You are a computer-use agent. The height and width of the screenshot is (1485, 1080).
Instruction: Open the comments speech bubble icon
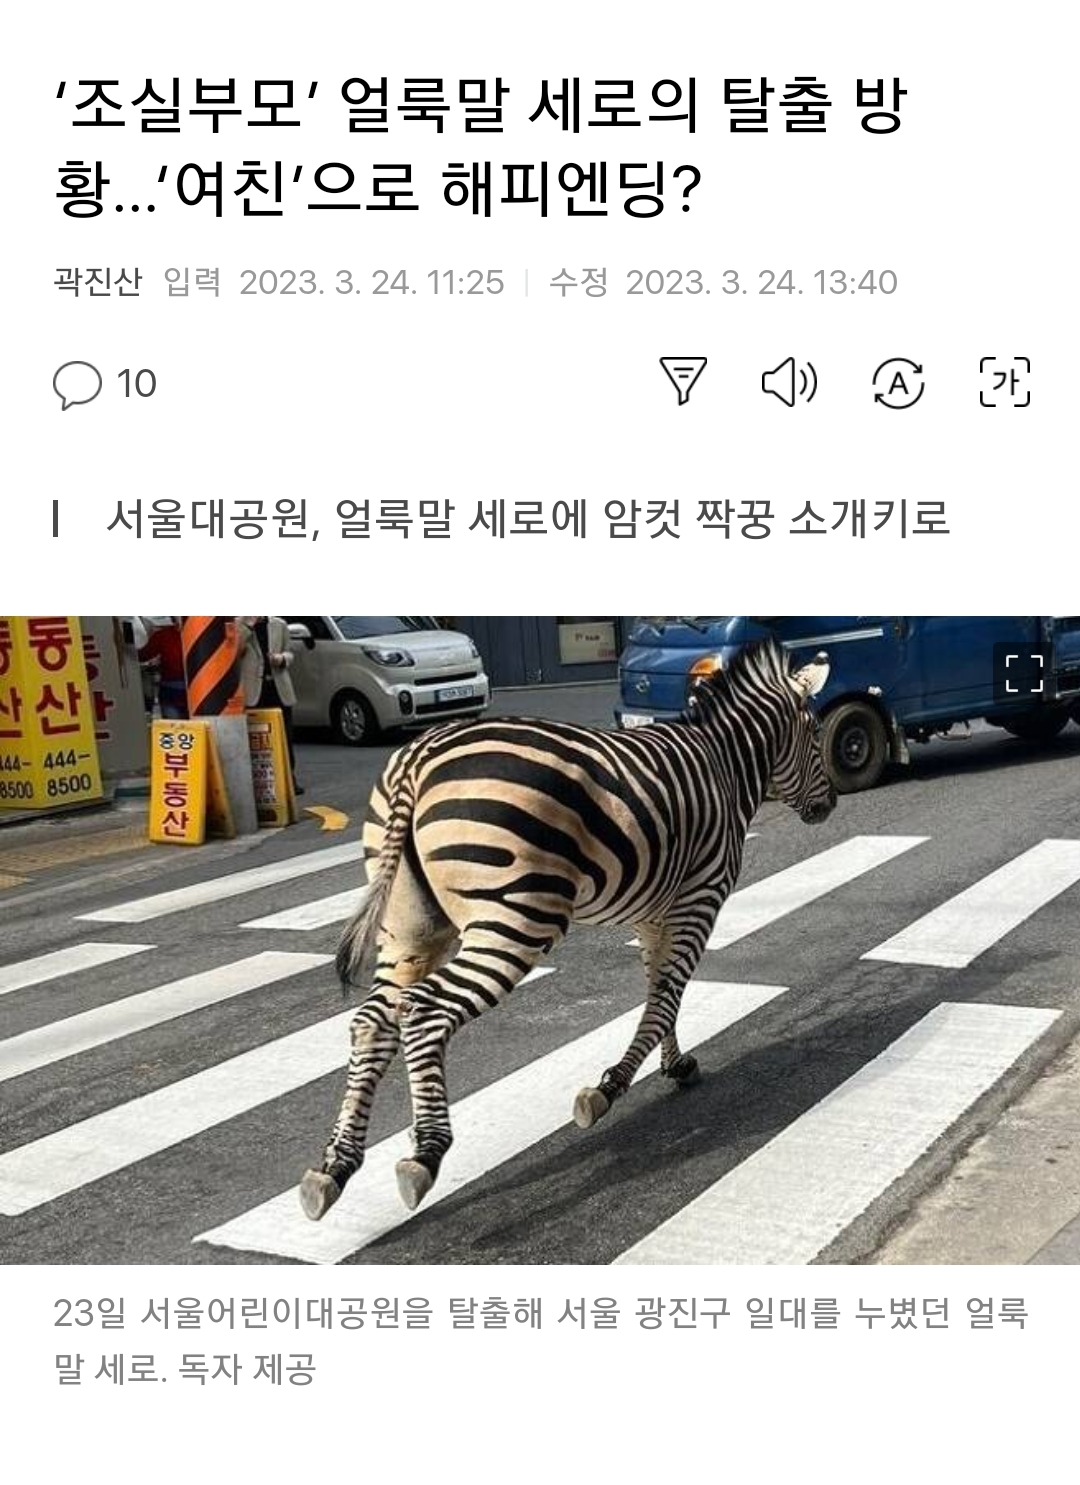coord(77,385)
